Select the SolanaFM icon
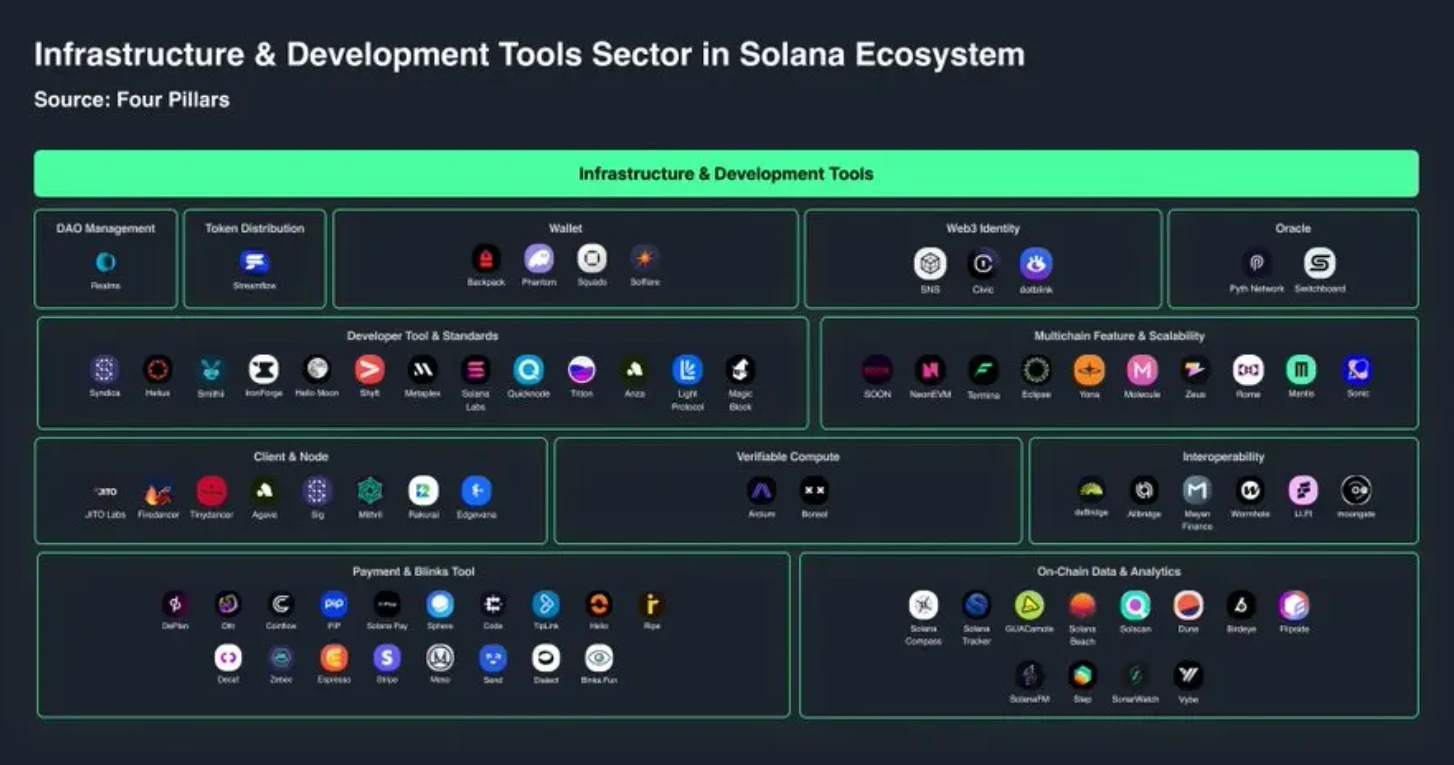The image size is (1454, 765). [x=1029, y=675]
